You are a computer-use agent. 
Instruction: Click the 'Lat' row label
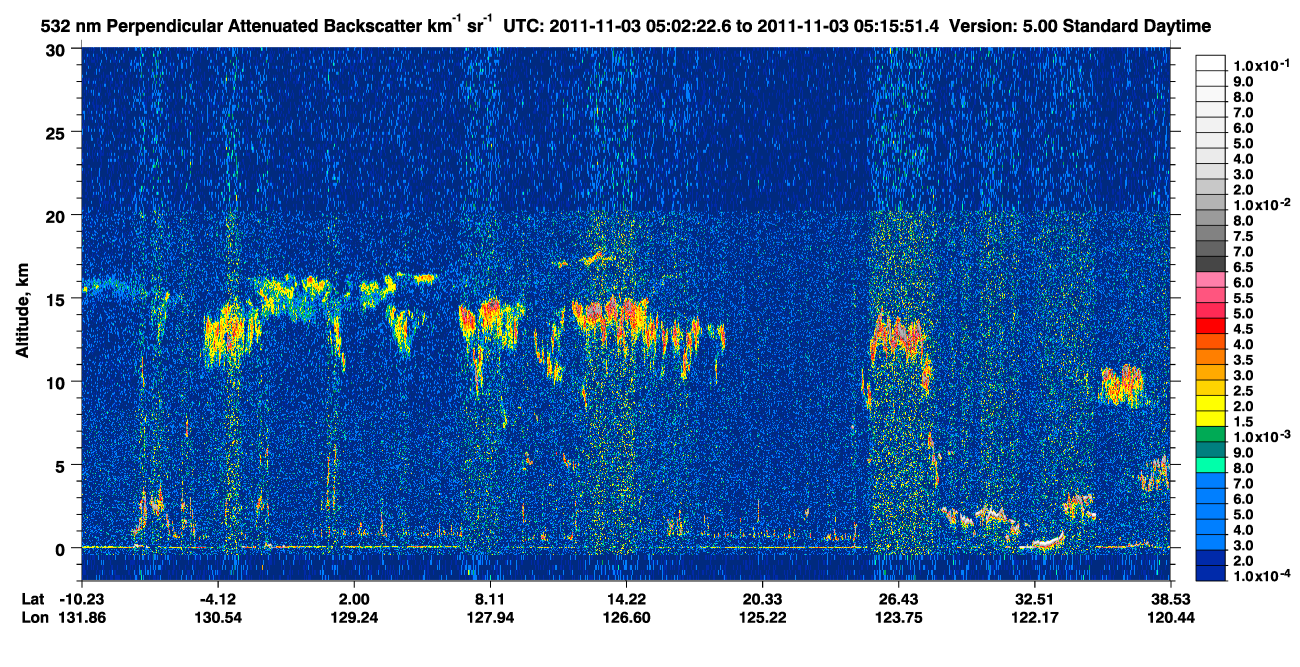coord(32,599)
